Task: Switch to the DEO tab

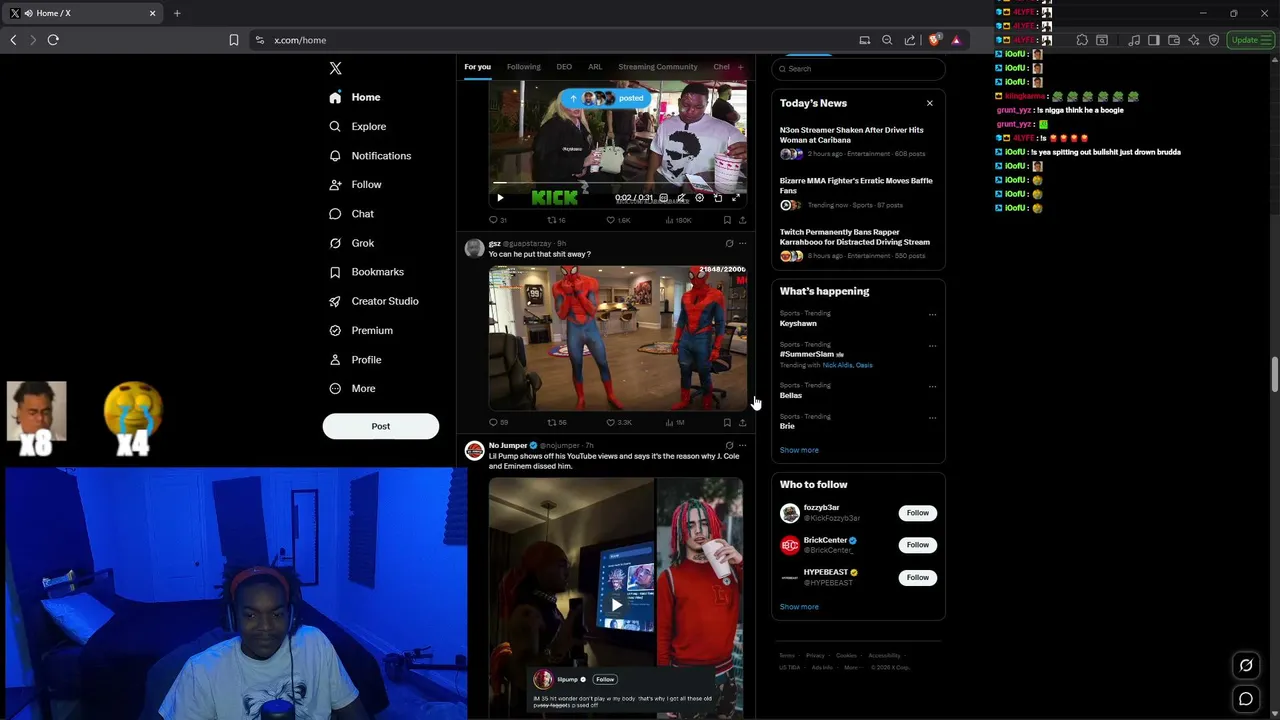Action: pyautogui.click(x=564, y=67)
